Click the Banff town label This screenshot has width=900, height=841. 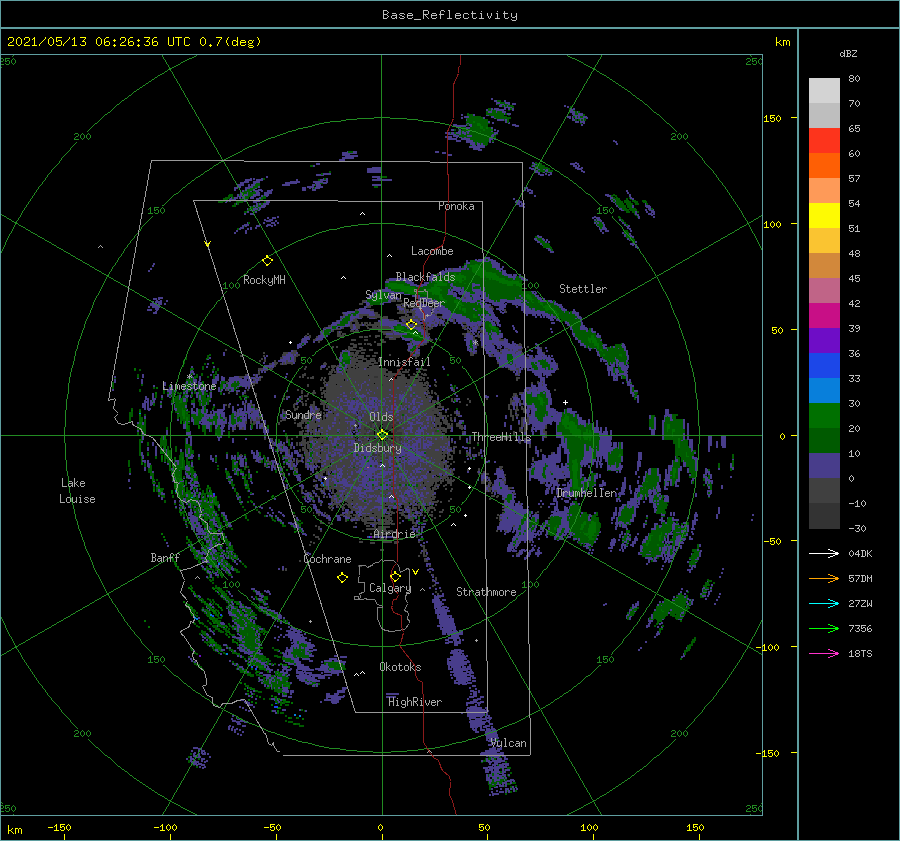point(165,558)
